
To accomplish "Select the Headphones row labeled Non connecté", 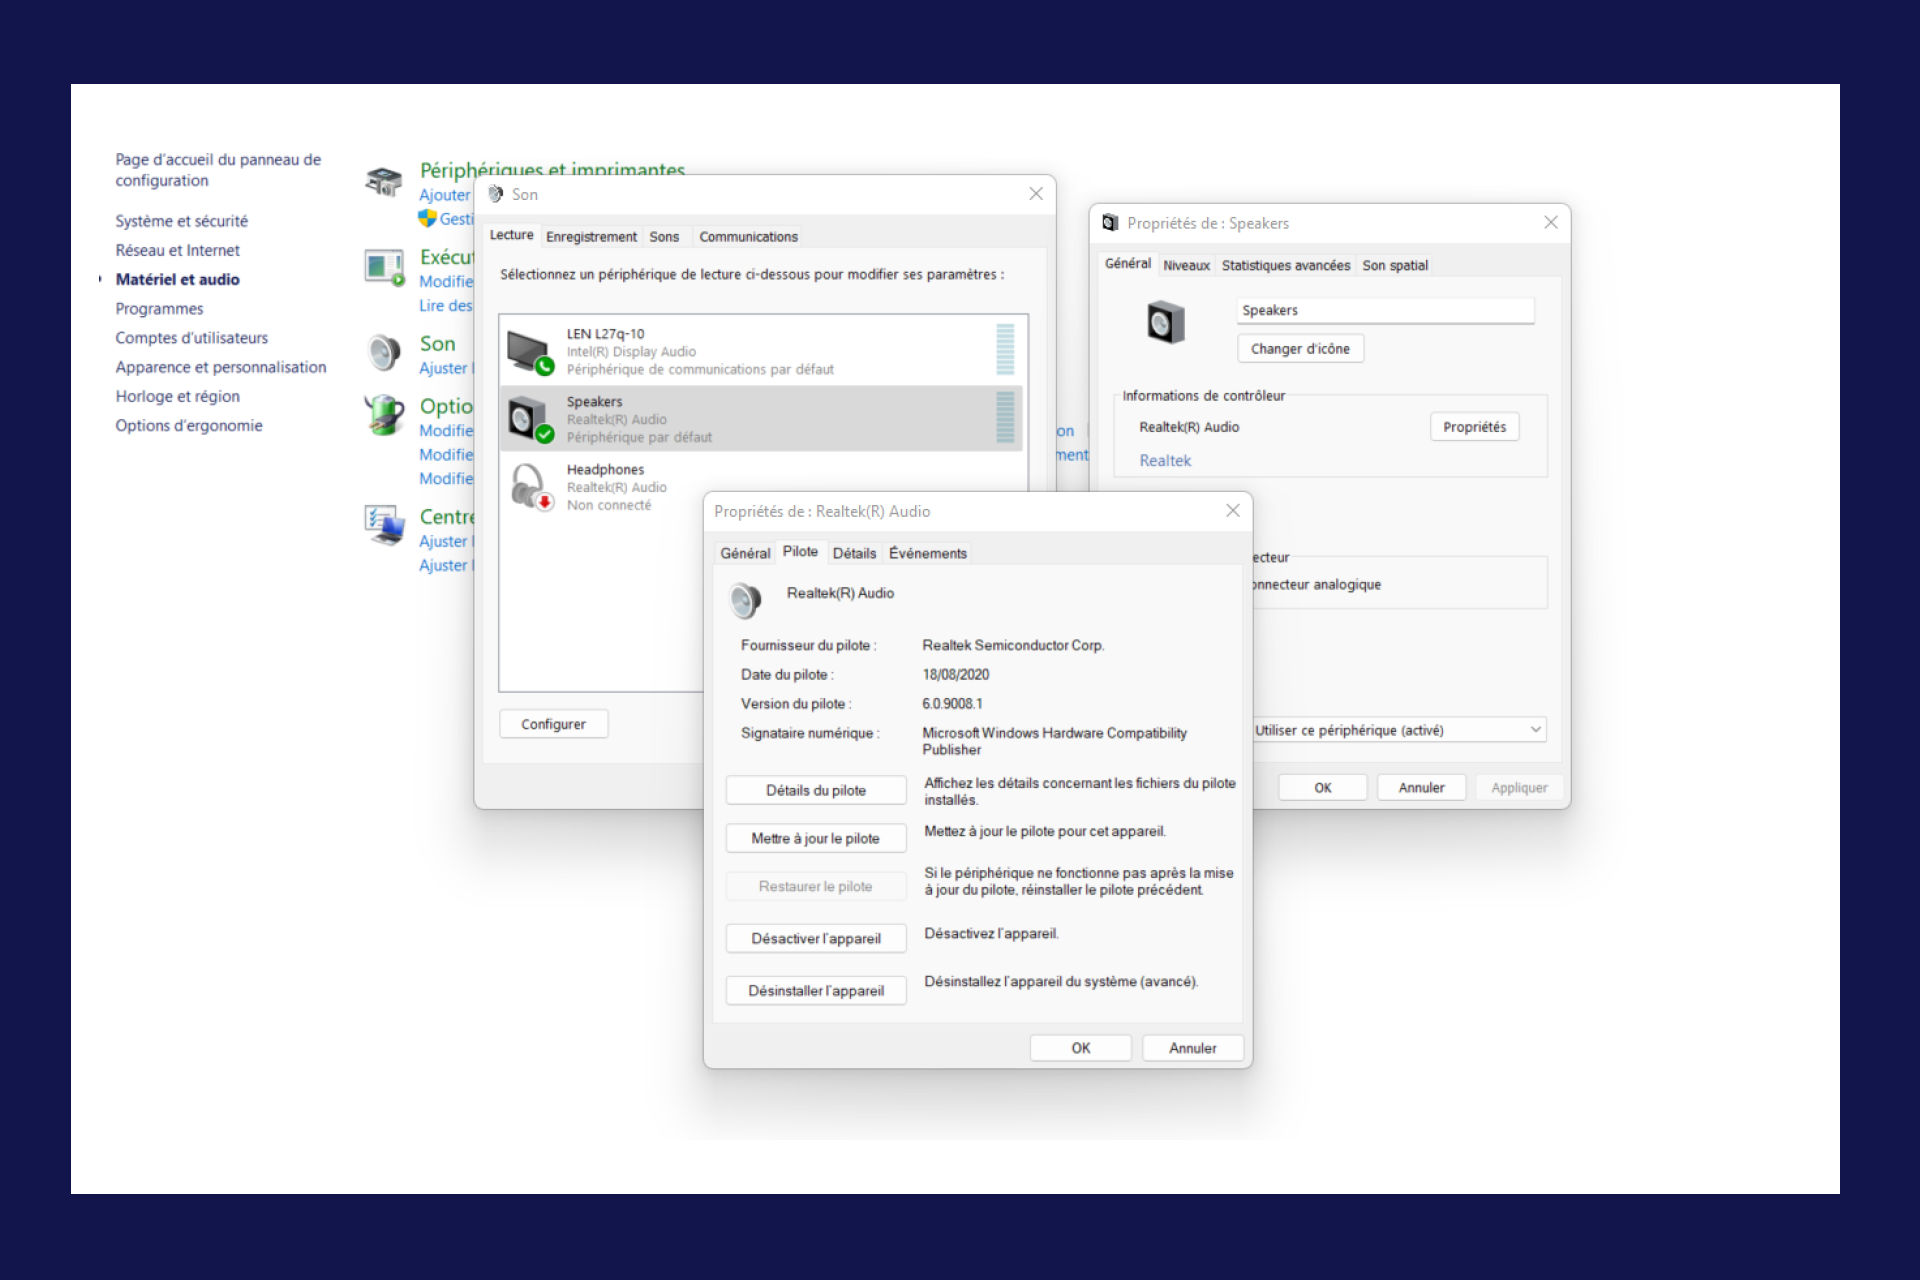I will pyautogui.click(x=761, y=487).
